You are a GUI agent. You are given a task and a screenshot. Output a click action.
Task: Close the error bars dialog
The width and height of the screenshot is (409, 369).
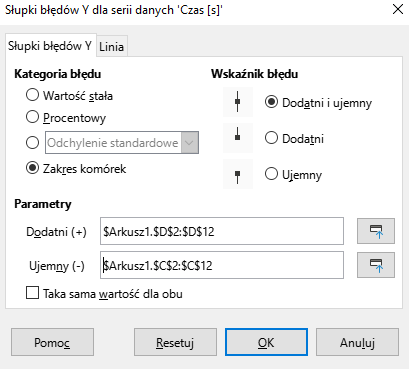398,9
